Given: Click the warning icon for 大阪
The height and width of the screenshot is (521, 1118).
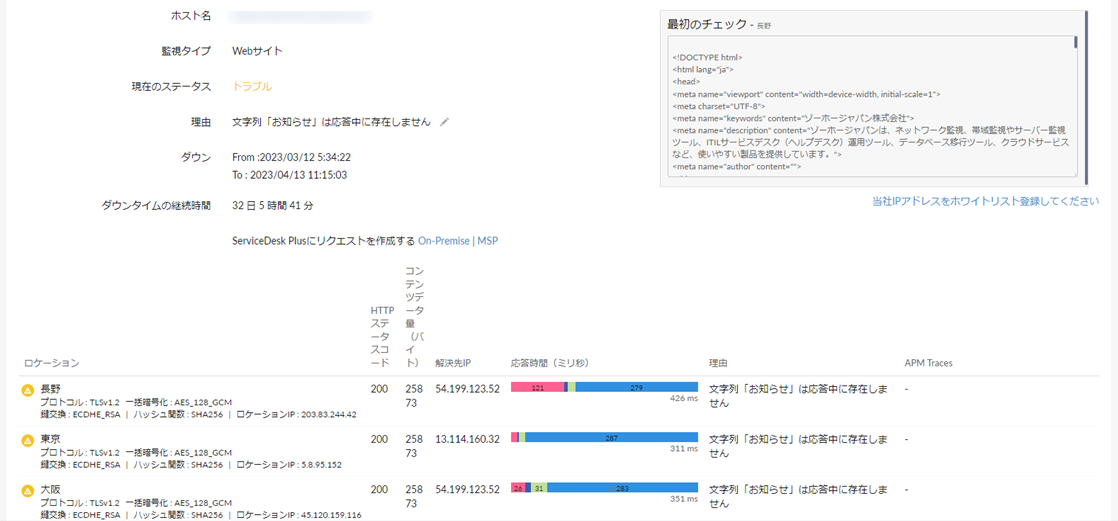Looking at the screenshot, I should [28, 490].
